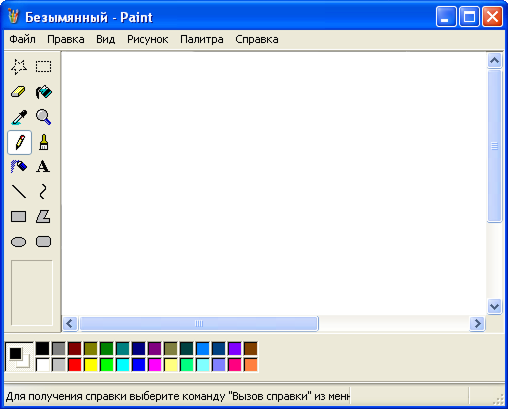Open the Палитра menu
This screenshot has height=409, width=508.
(202, 39)
